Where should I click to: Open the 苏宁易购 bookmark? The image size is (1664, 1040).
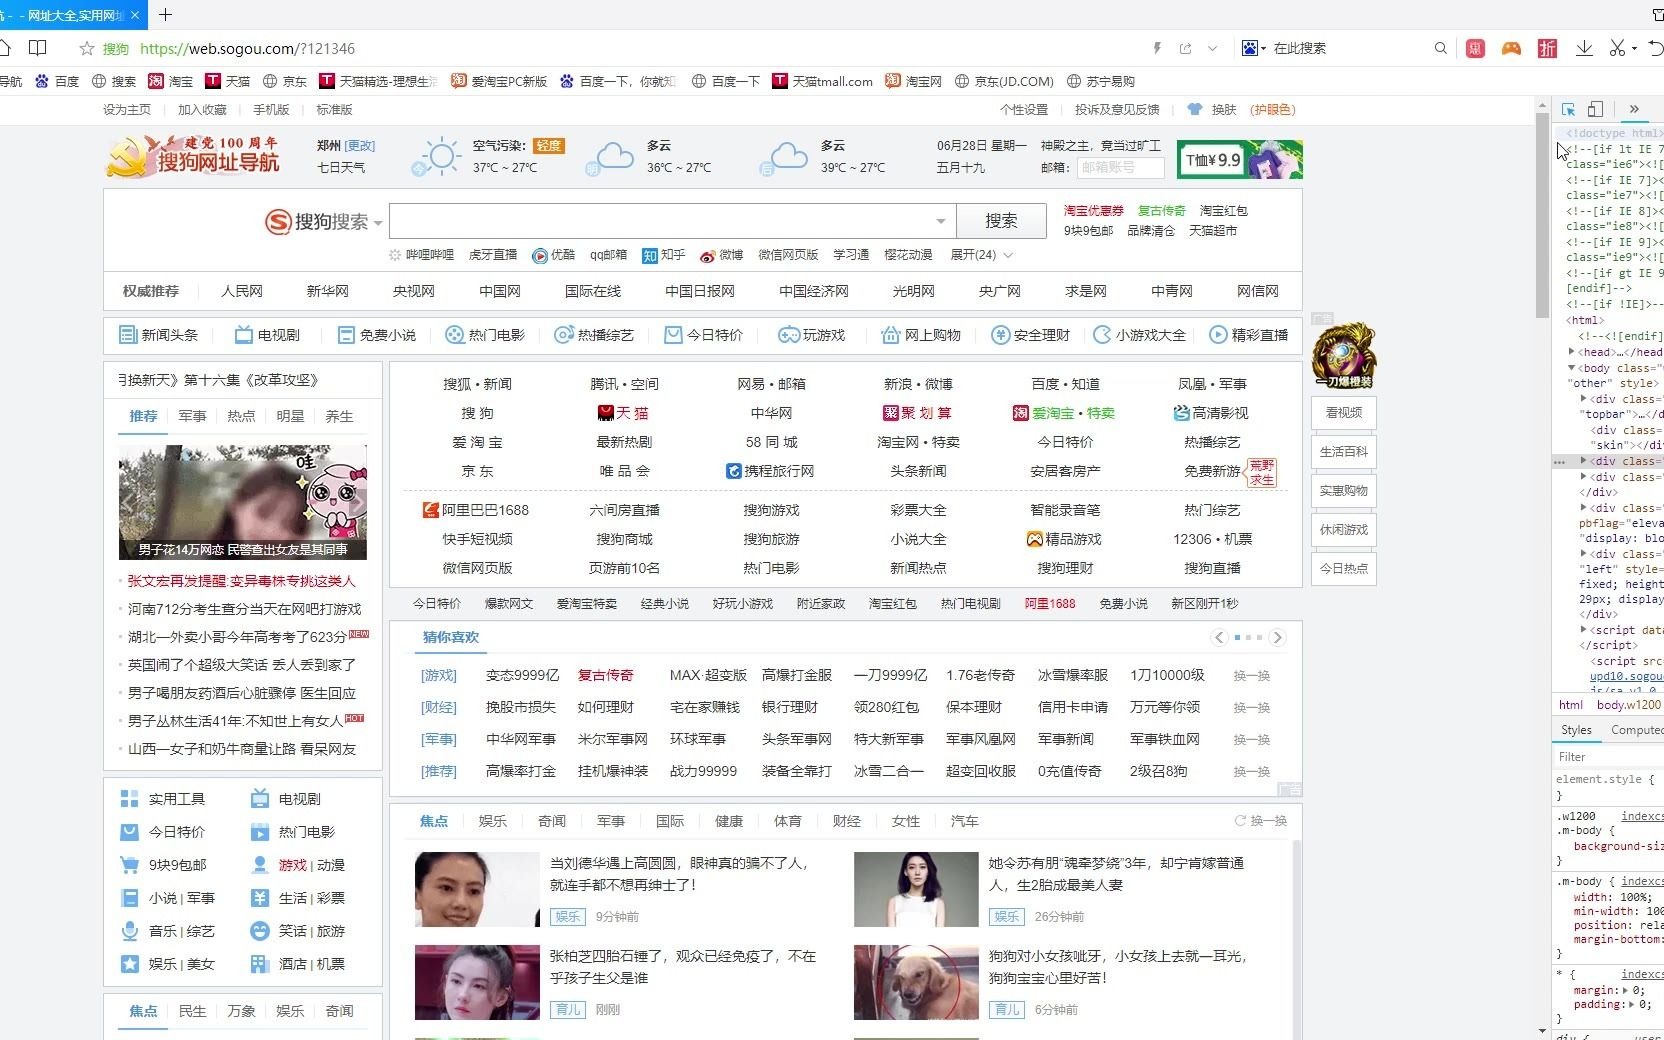coord(1101,81)
